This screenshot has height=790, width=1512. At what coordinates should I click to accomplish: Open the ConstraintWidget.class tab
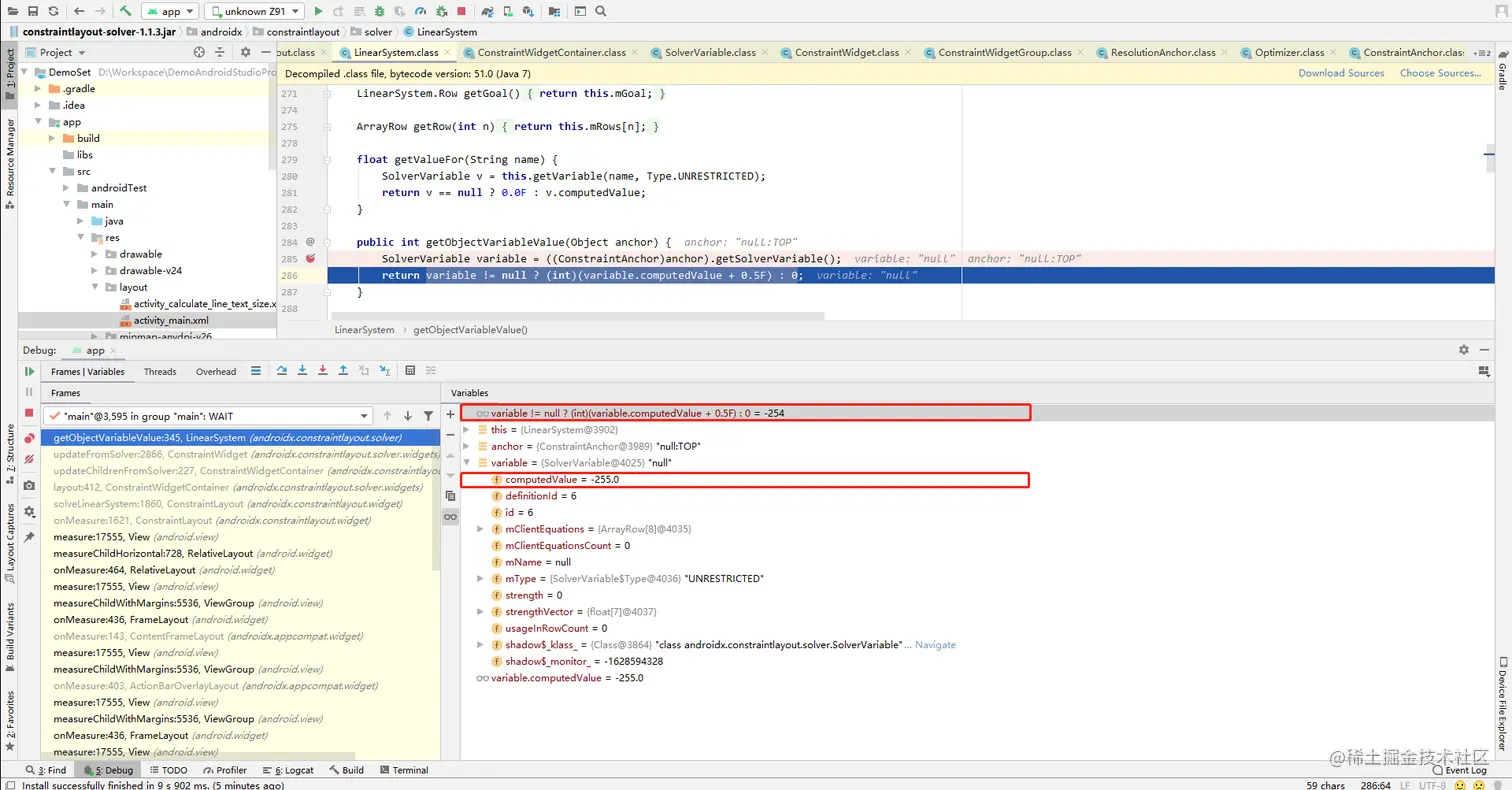click(x=845, y=53)
